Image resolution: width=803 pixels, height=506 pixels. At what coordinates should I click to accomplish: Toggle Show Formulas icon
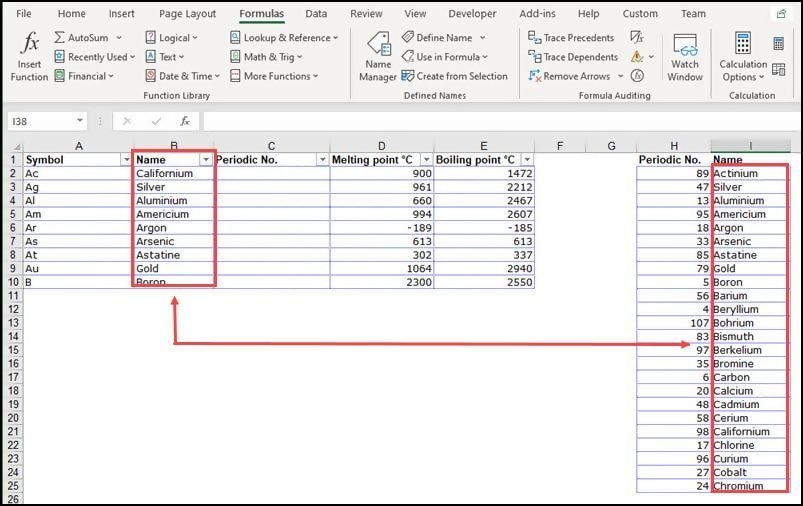637,37
